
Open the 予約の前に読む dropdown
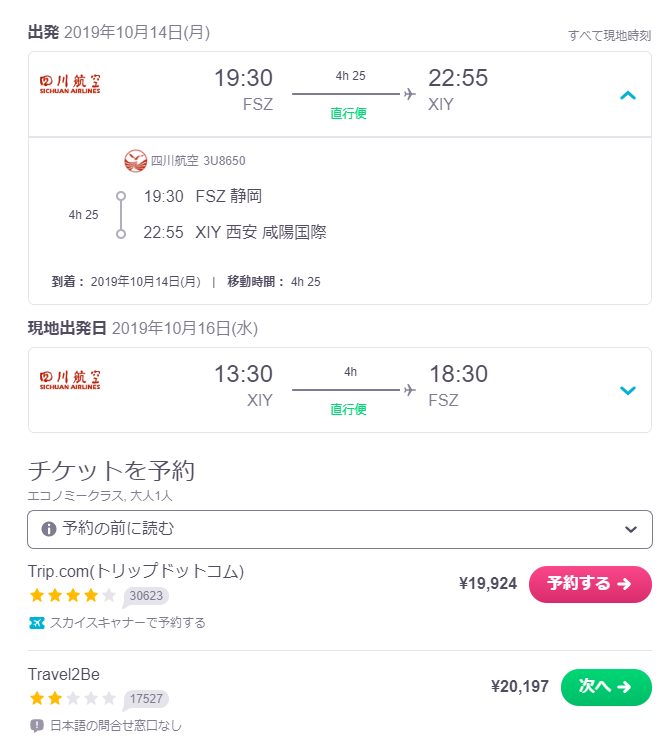(340, 529)
